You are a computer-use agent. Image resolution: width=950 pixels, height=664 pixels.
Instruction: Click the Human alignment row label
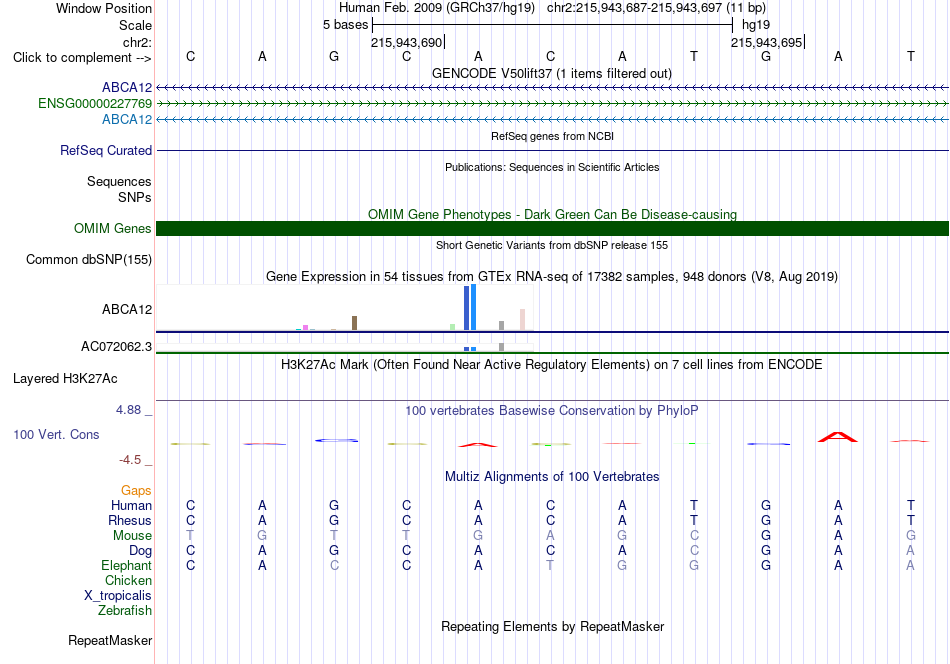pyautogui.click(x=131, y=506)
